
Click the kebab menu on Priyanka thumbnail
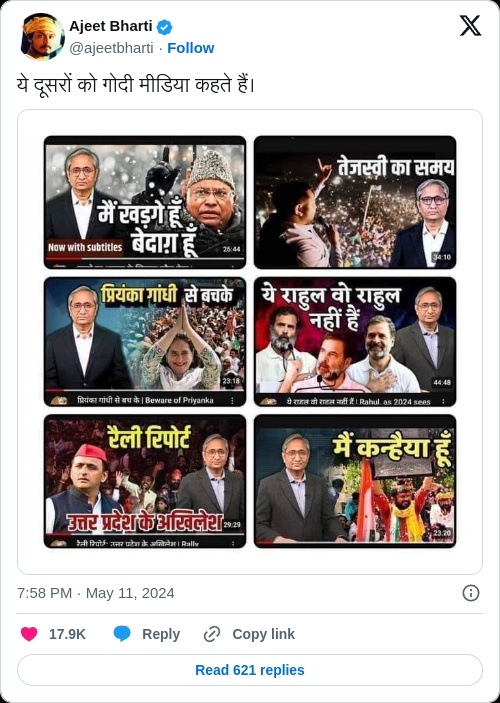click(x=232, y=400)
